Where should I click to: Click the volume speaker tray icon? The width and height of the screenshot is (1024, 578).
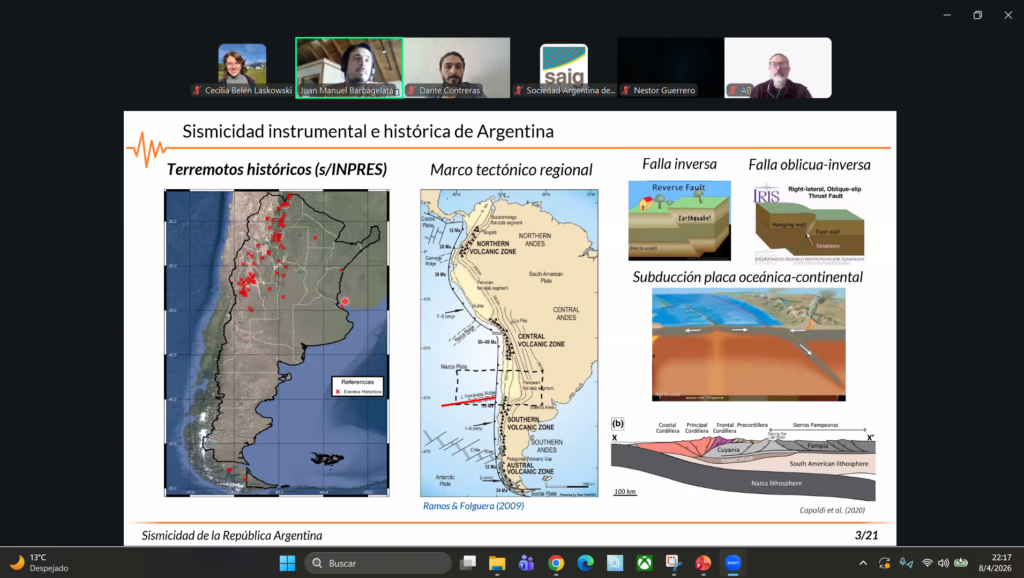[x=943, y=563]
